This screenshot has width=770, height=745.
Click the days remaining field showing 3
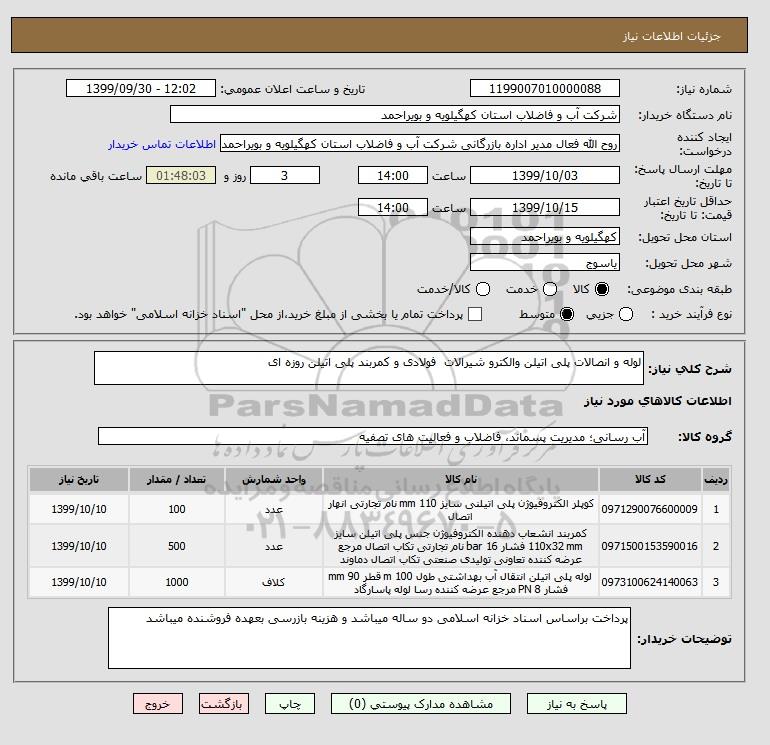click(x=285, y=175)
